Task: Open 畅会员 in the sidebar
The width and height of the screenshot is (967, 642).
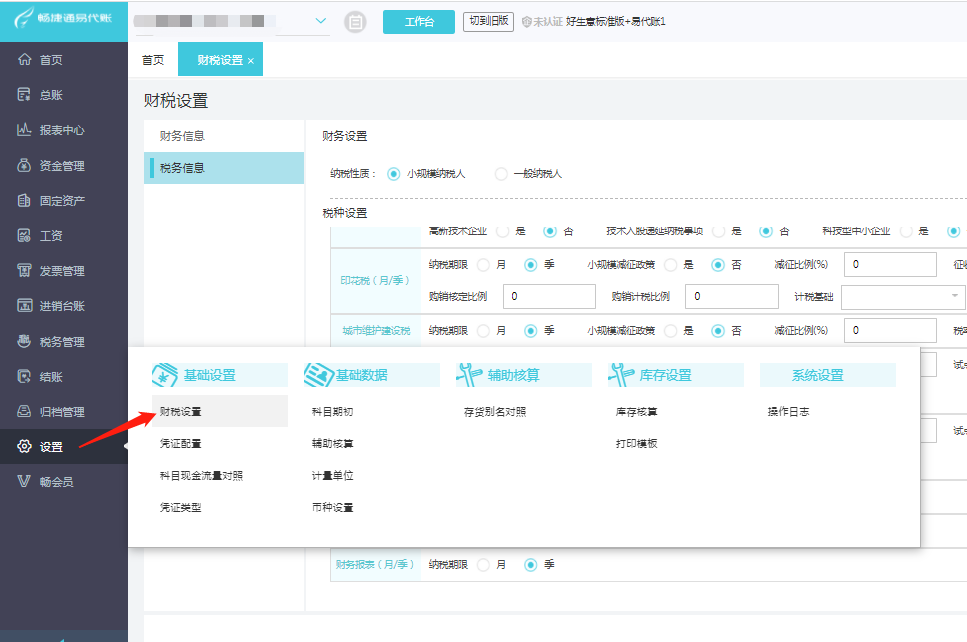Action: (x=46, y=482)
